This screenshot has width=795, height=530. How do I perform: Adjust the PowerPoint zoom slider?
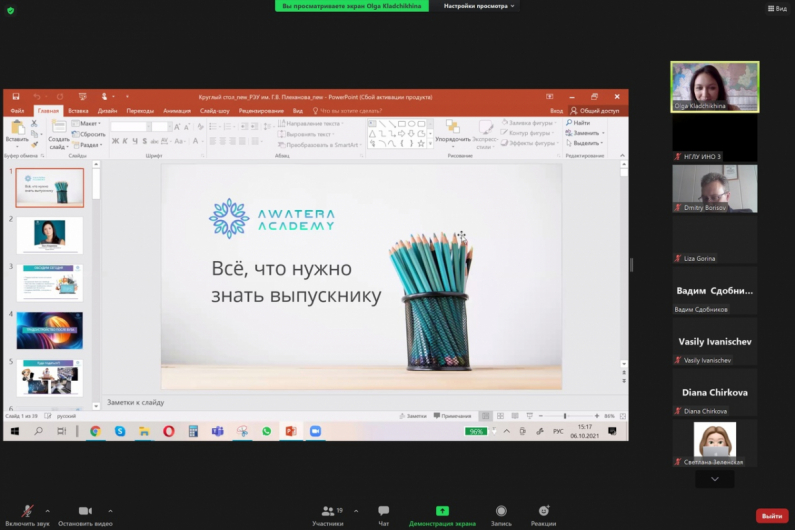[x=565, y=416]
